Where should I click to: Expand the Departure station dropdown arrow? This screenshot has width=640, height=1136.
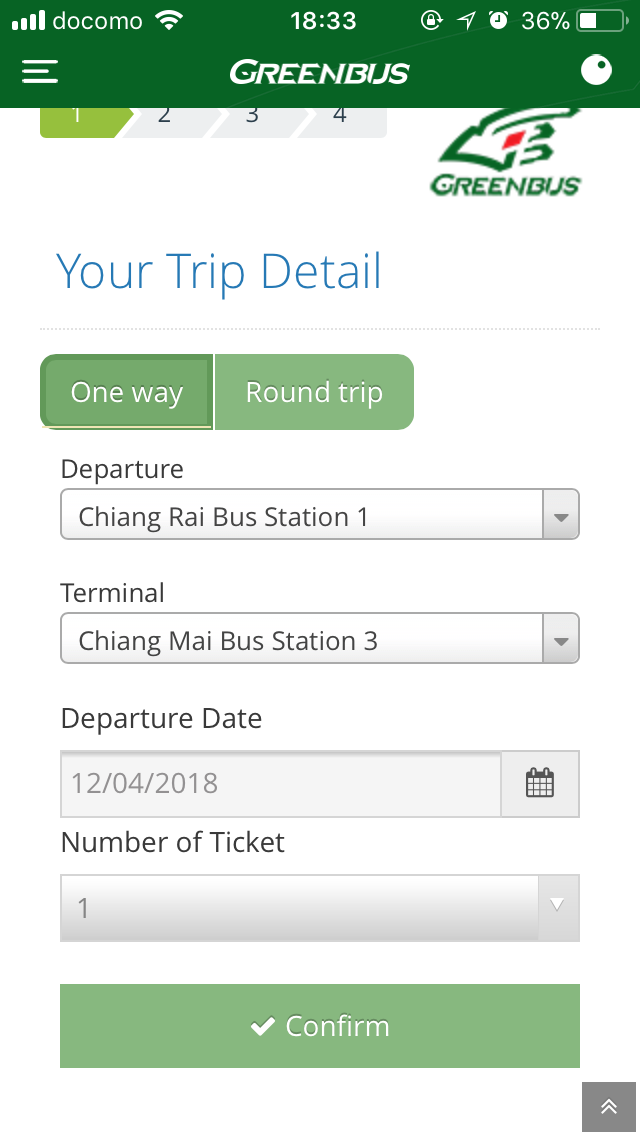pyautogui.click(x=560, y=516)
